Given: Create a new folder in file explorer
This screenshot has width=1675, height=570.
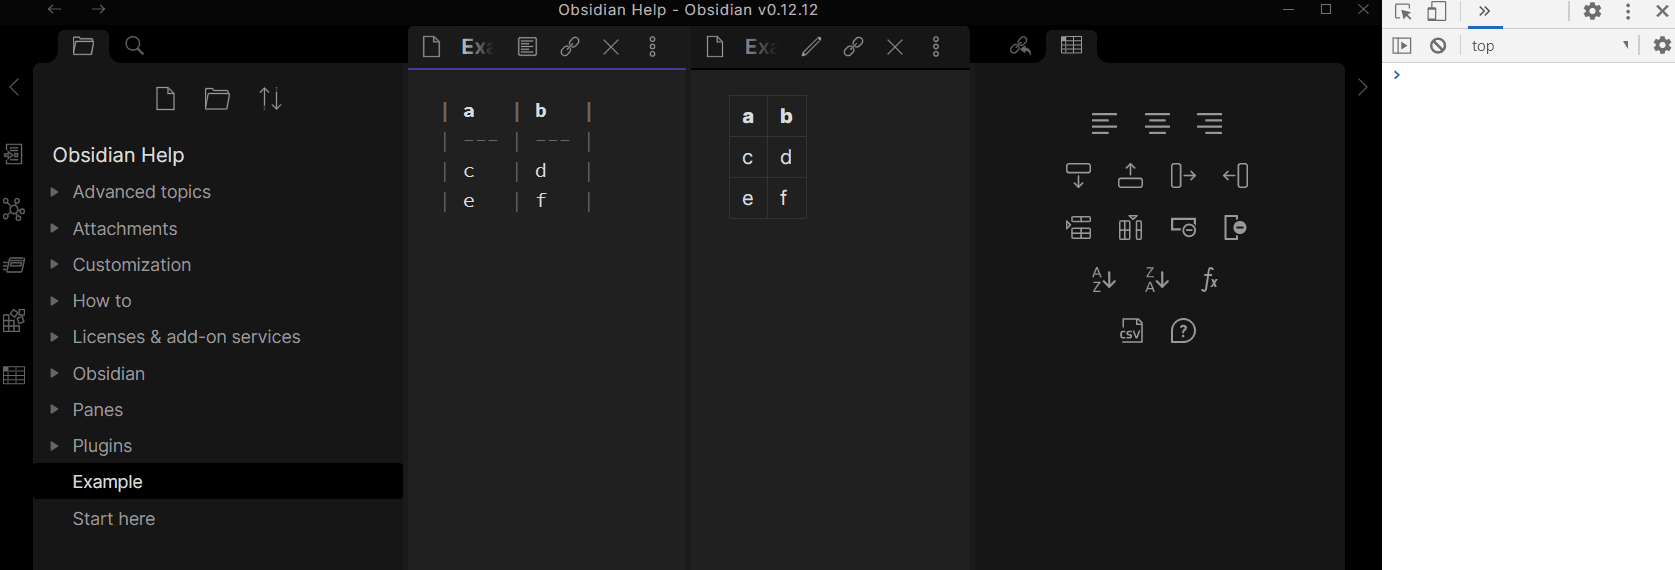Looking at the screenshot, I should [217, 99].
